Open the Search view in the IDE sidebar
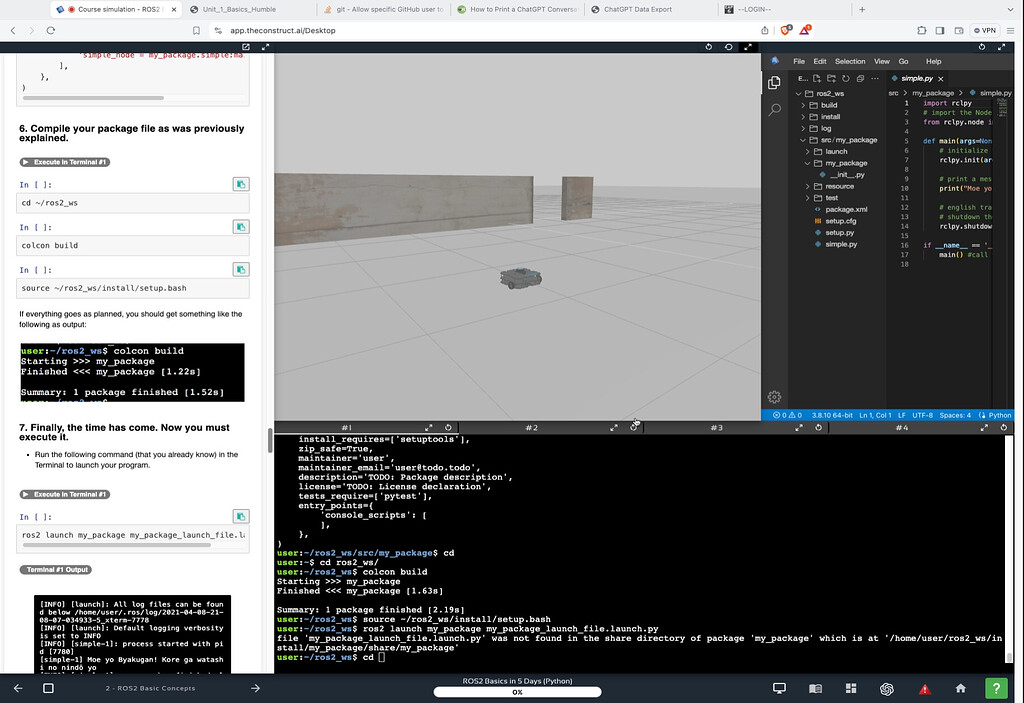This screenshot has width=1024, height=703. pos(775,110)
